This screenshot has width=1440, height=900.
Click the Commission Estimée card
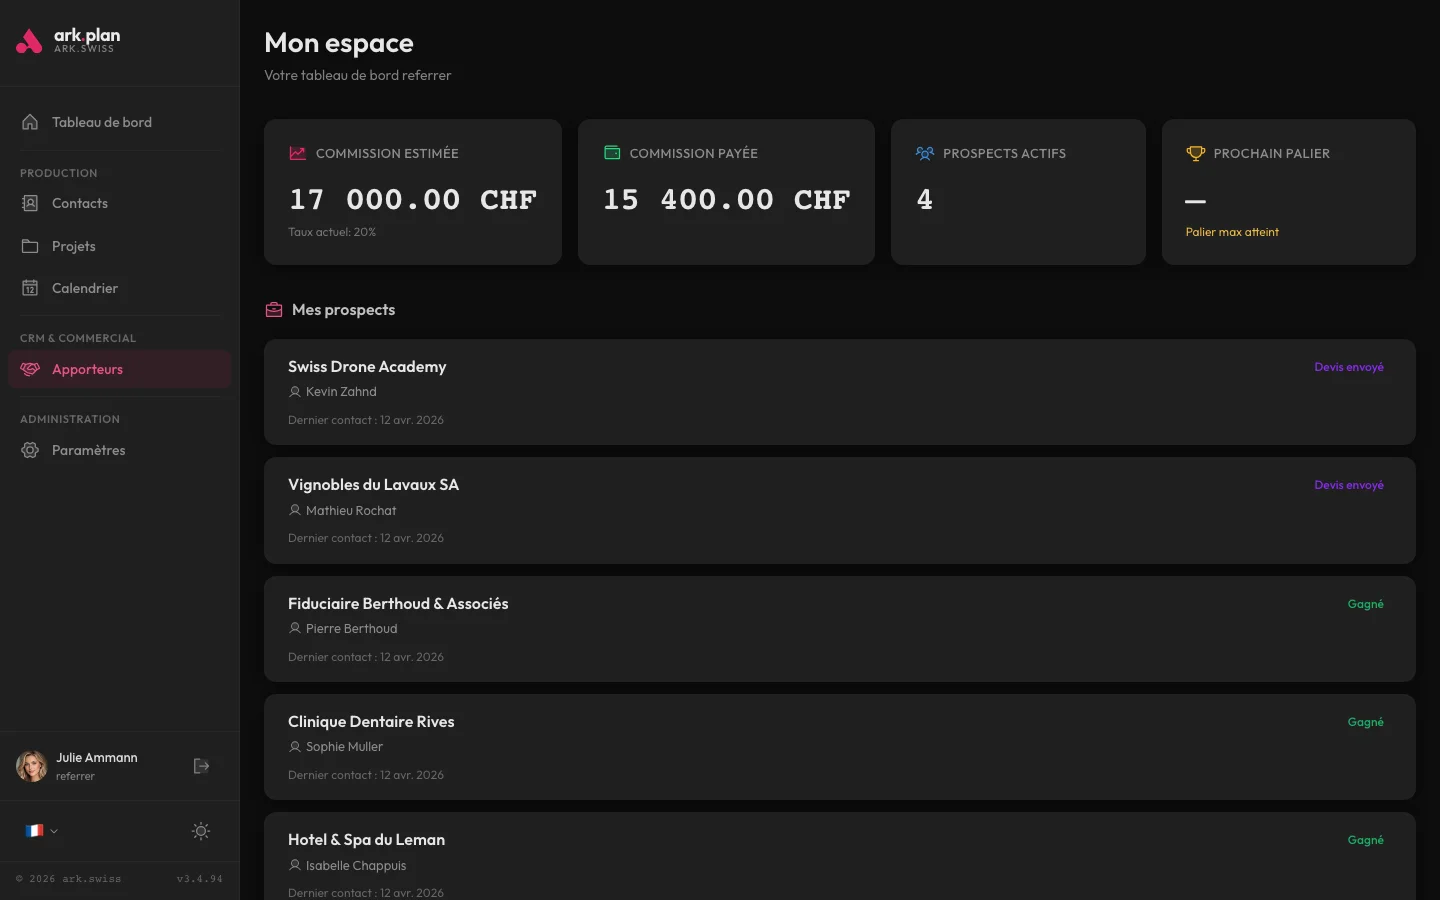tap(412, 192)
